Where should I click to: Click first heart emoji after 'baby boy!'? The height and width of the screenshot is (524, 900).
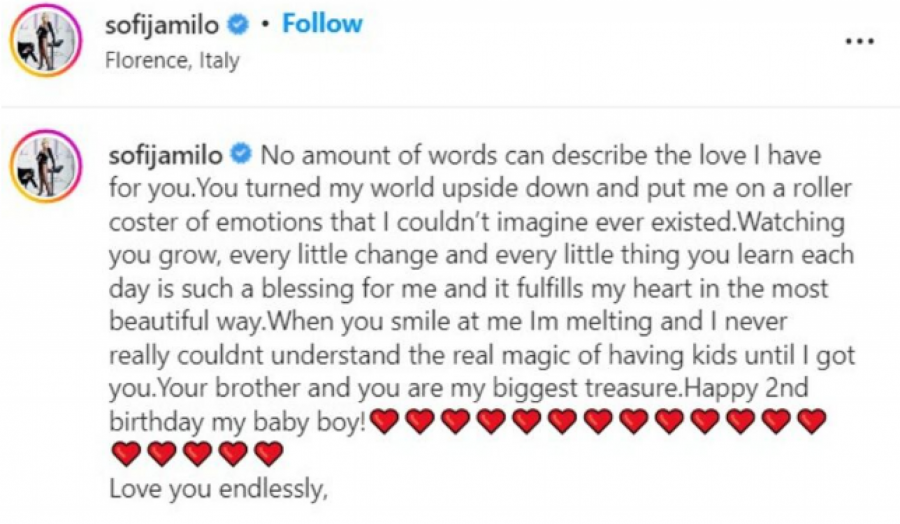point(384,421)
